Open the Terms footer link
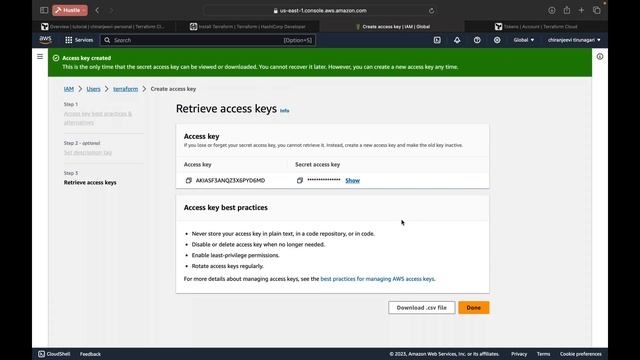 pyautogui.click(x=543, y=354)
